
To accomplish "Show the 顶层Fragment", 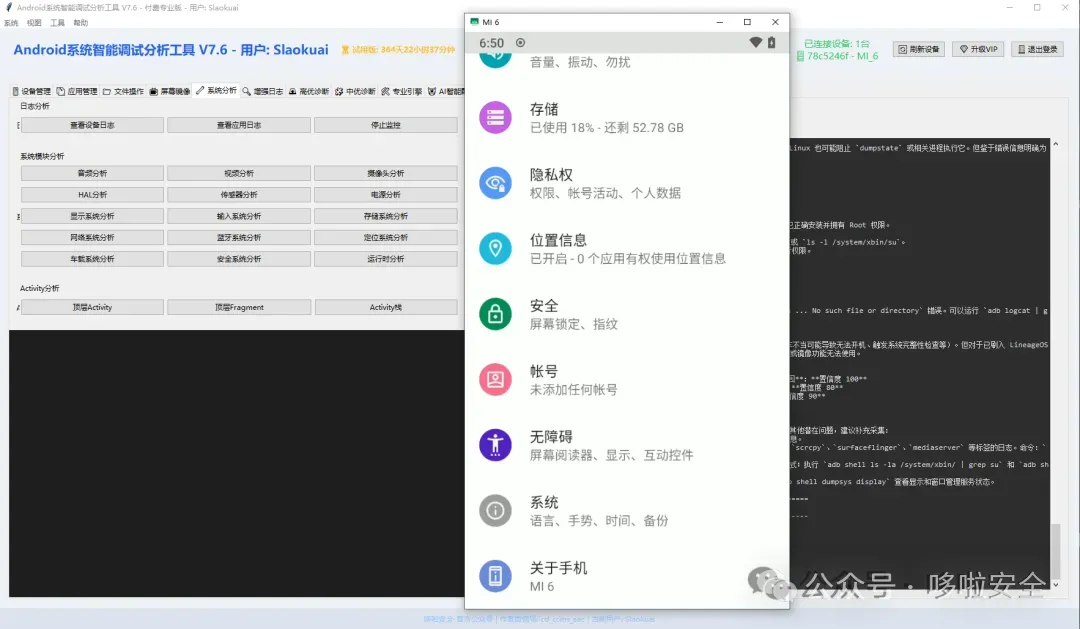I will point(239,307).
